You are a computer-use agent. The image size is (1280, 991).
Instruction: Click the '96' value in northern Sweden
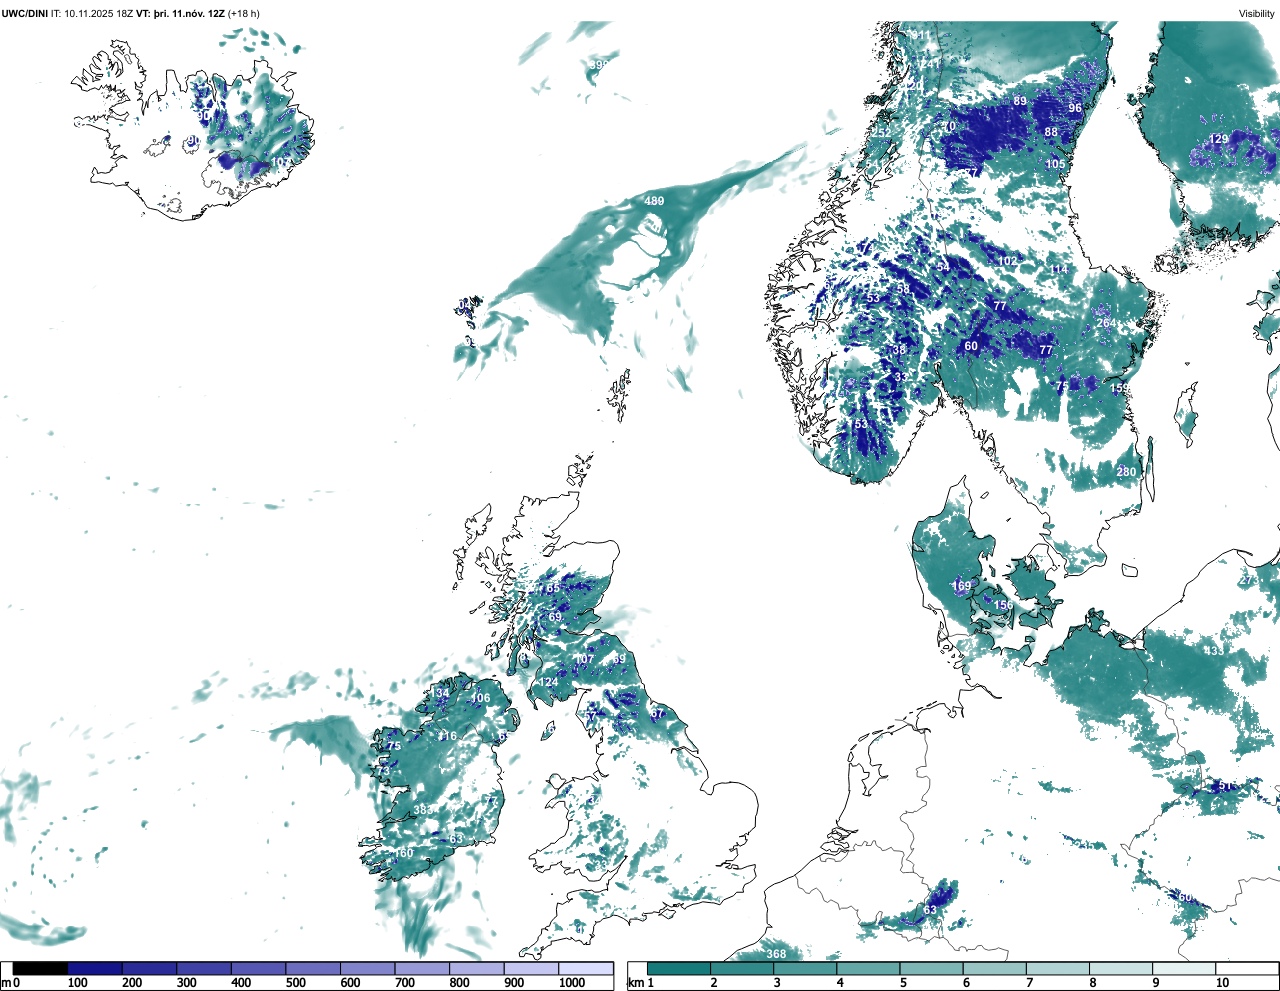point(1075,108)
